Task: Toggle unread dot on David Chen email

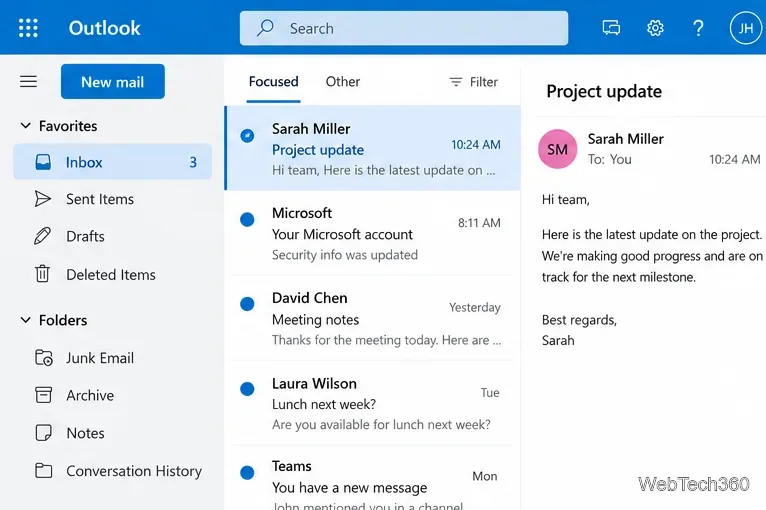Action: (x=247, y=304)
